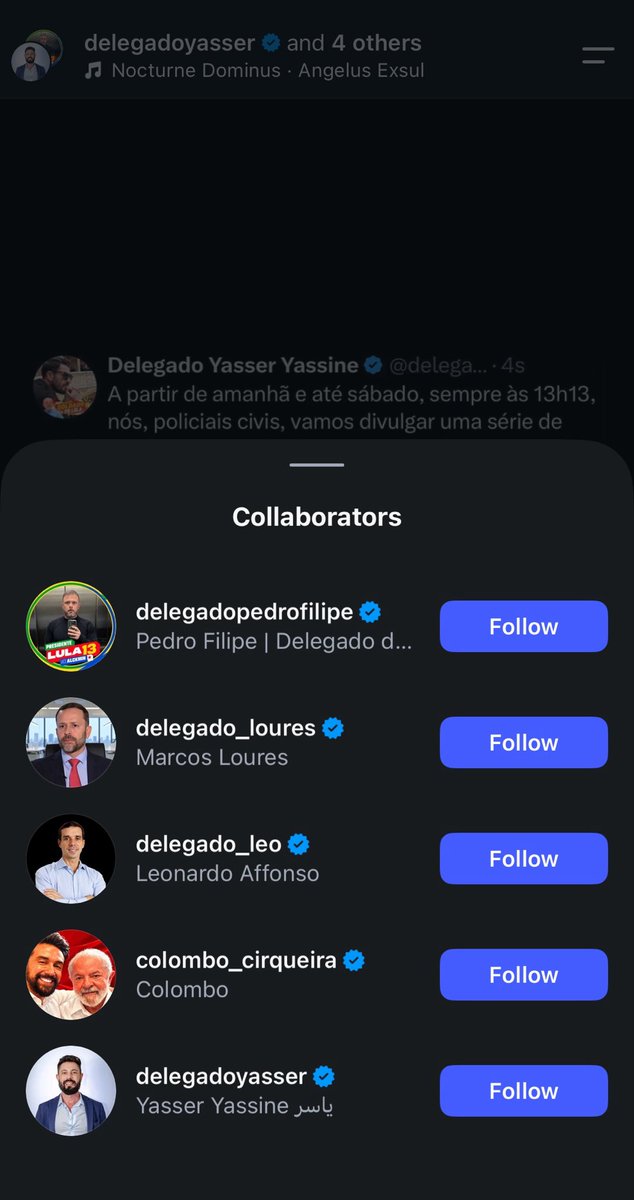
Task: Tap the verified badge next to colombo_cirqueira
Action: coord(354,960)
